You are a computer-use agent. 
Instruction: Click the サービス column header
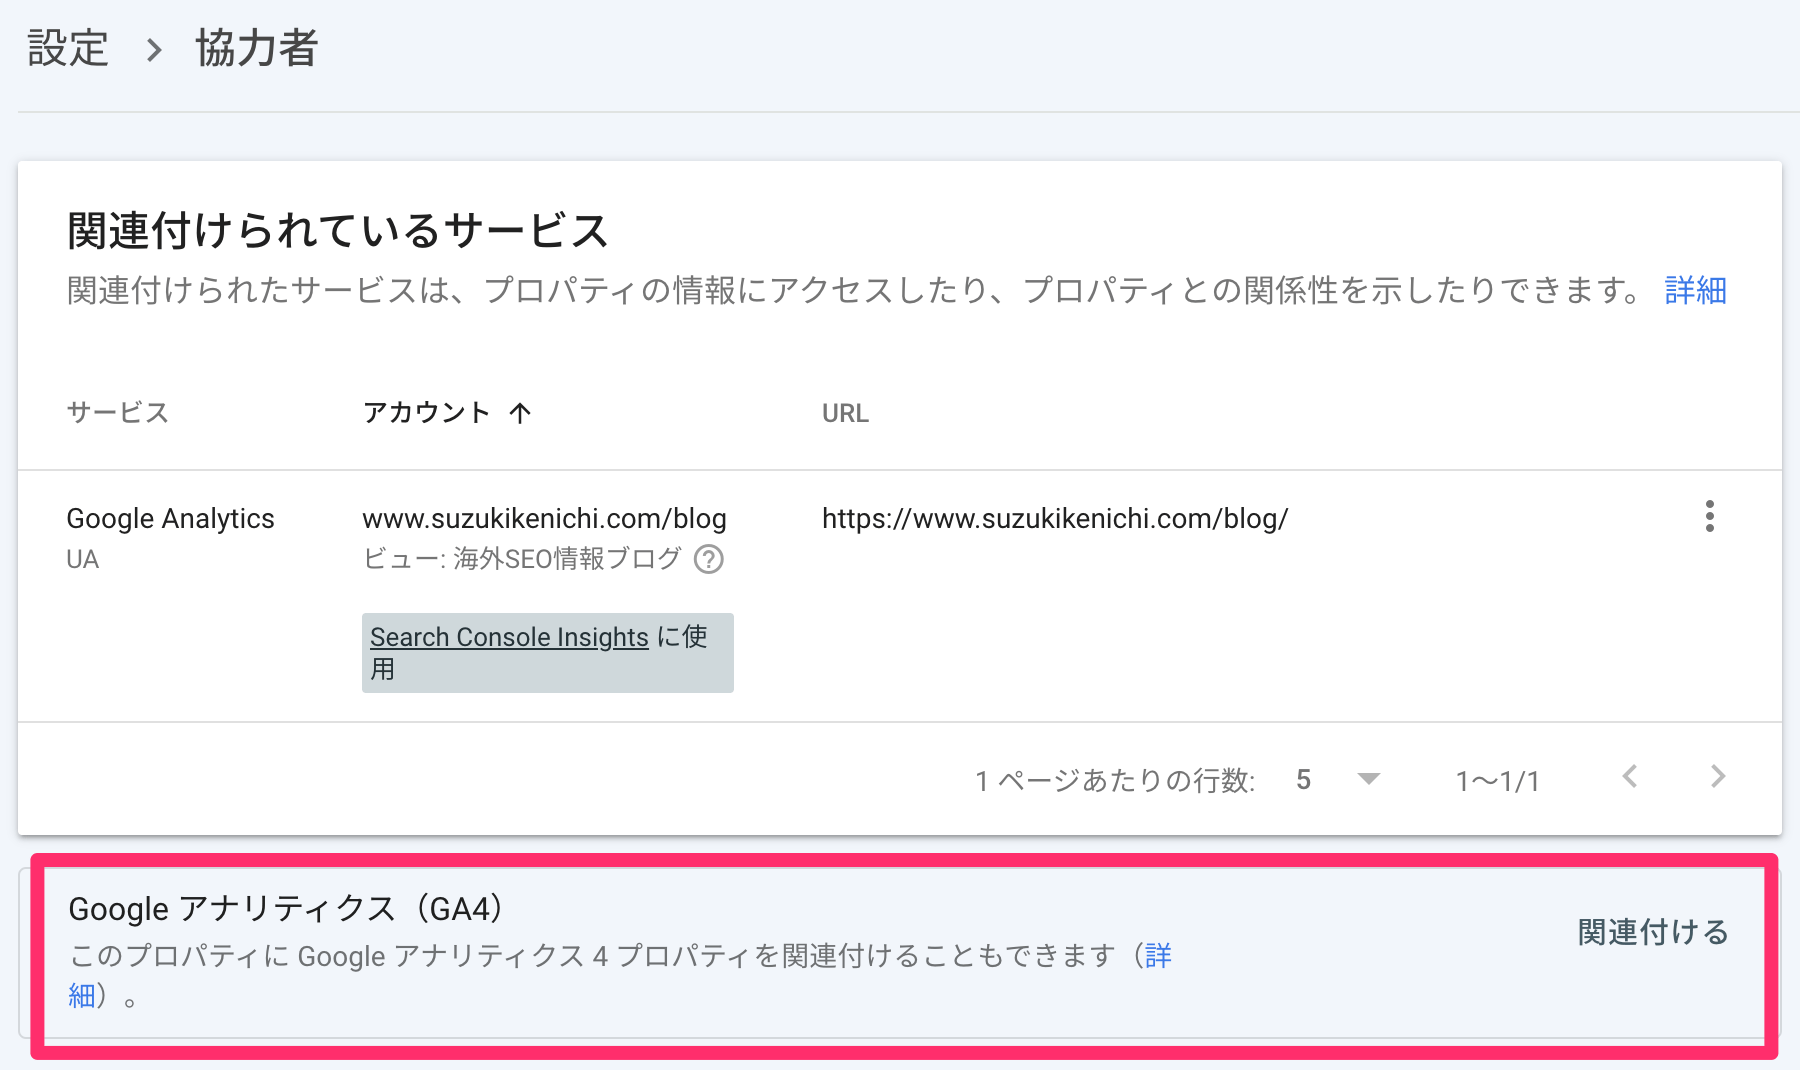point(117,413)
